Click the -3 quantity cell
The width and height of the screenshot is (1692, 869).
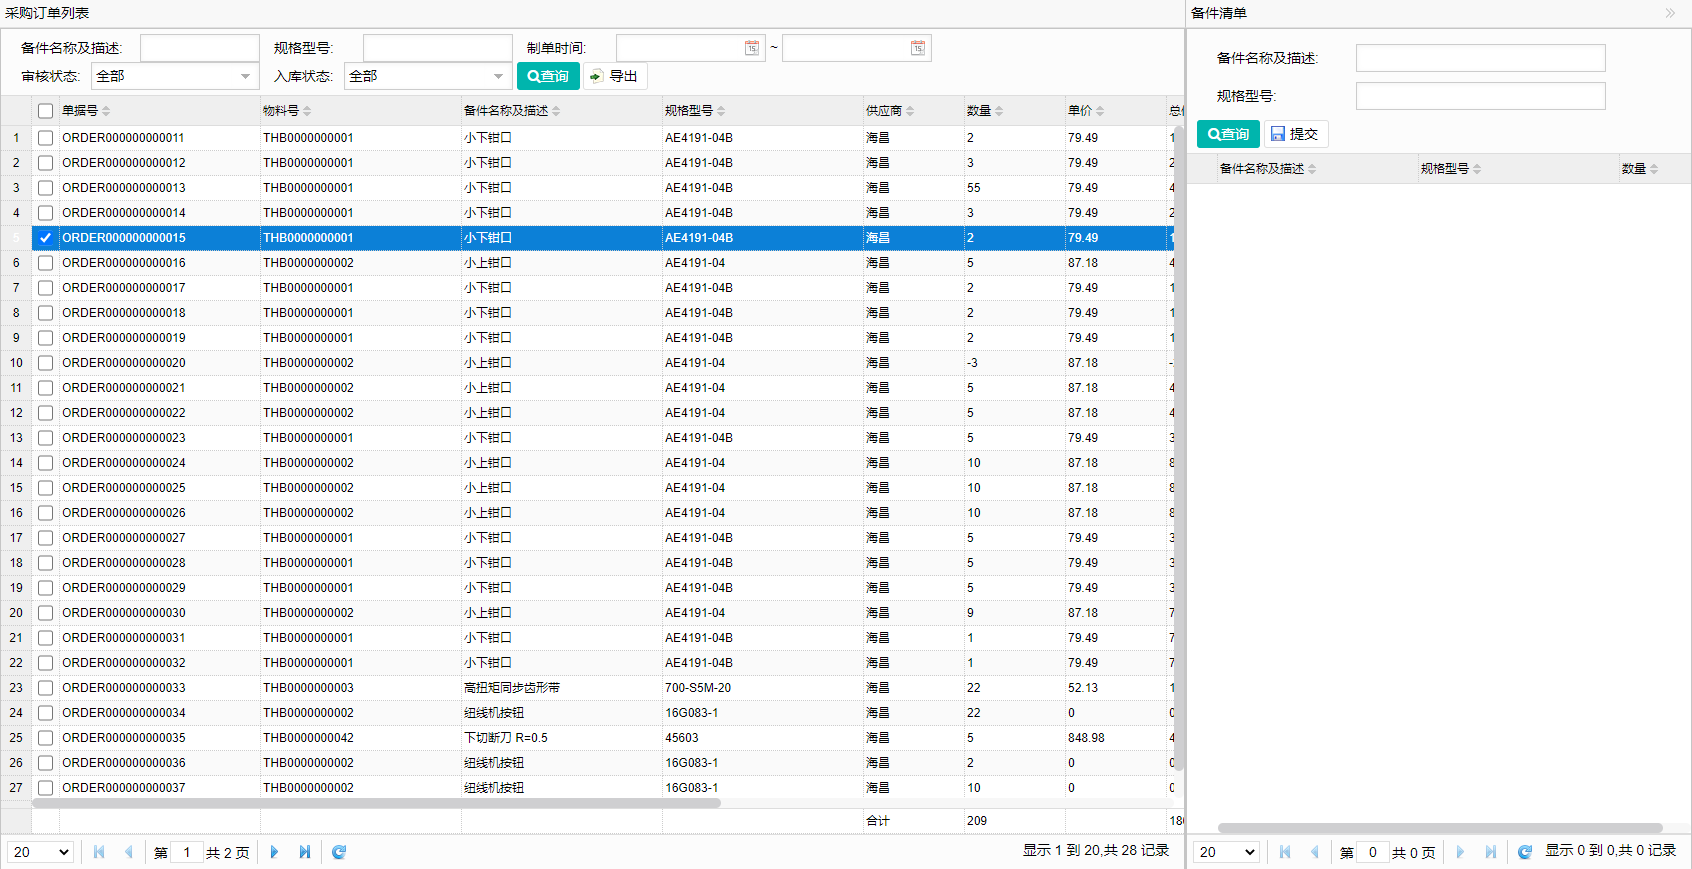pos(972,363)
